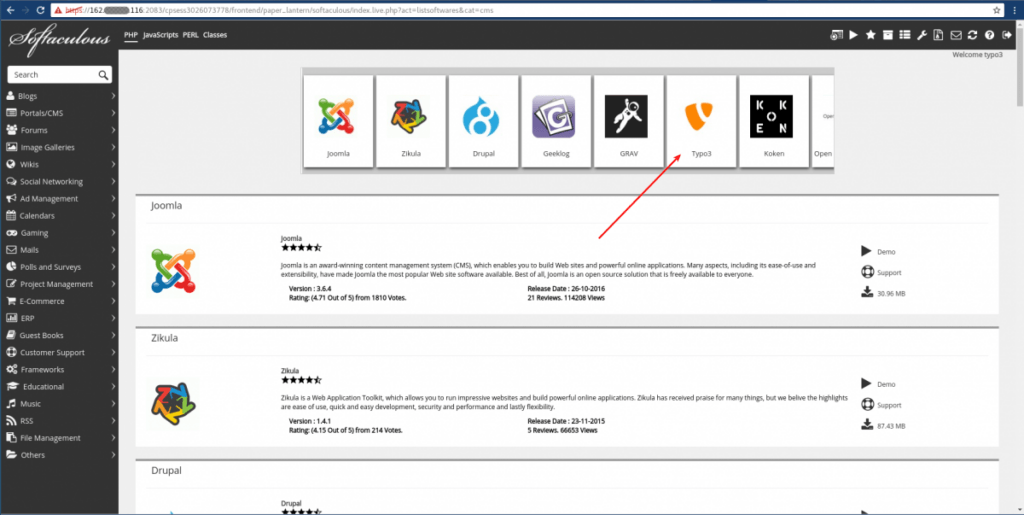The width and height of the screenshot is (1024, 515).
Task: Switch to the PERL tab
Action: tap(190, 35)
